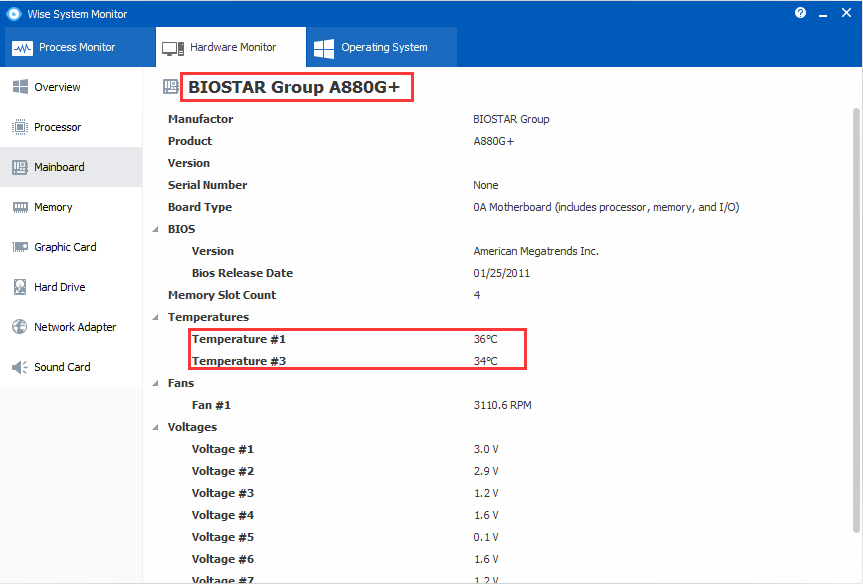This screenshot has height=584, width=863.
Task: Click the Sound Card speaker icon
Action: (x=20, y=367)
